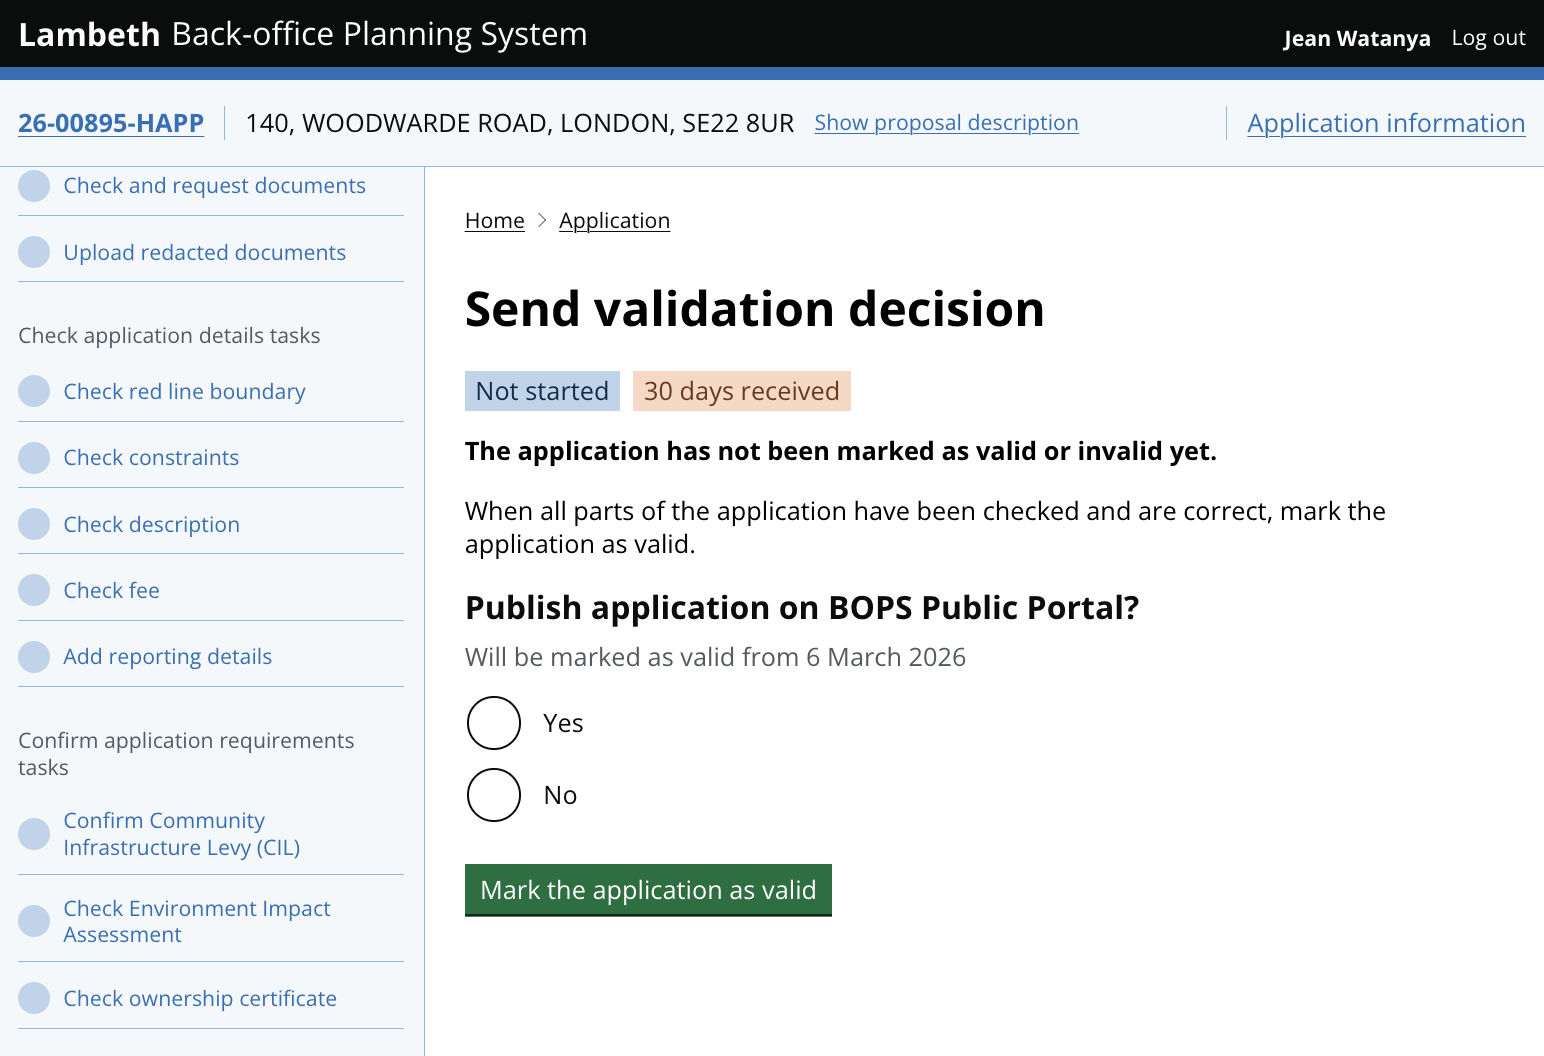Click the status circle beside Confirm Community Infrastructure Levy
This screenshot has height=1056, width=1544.
click(x=34, y=833)
